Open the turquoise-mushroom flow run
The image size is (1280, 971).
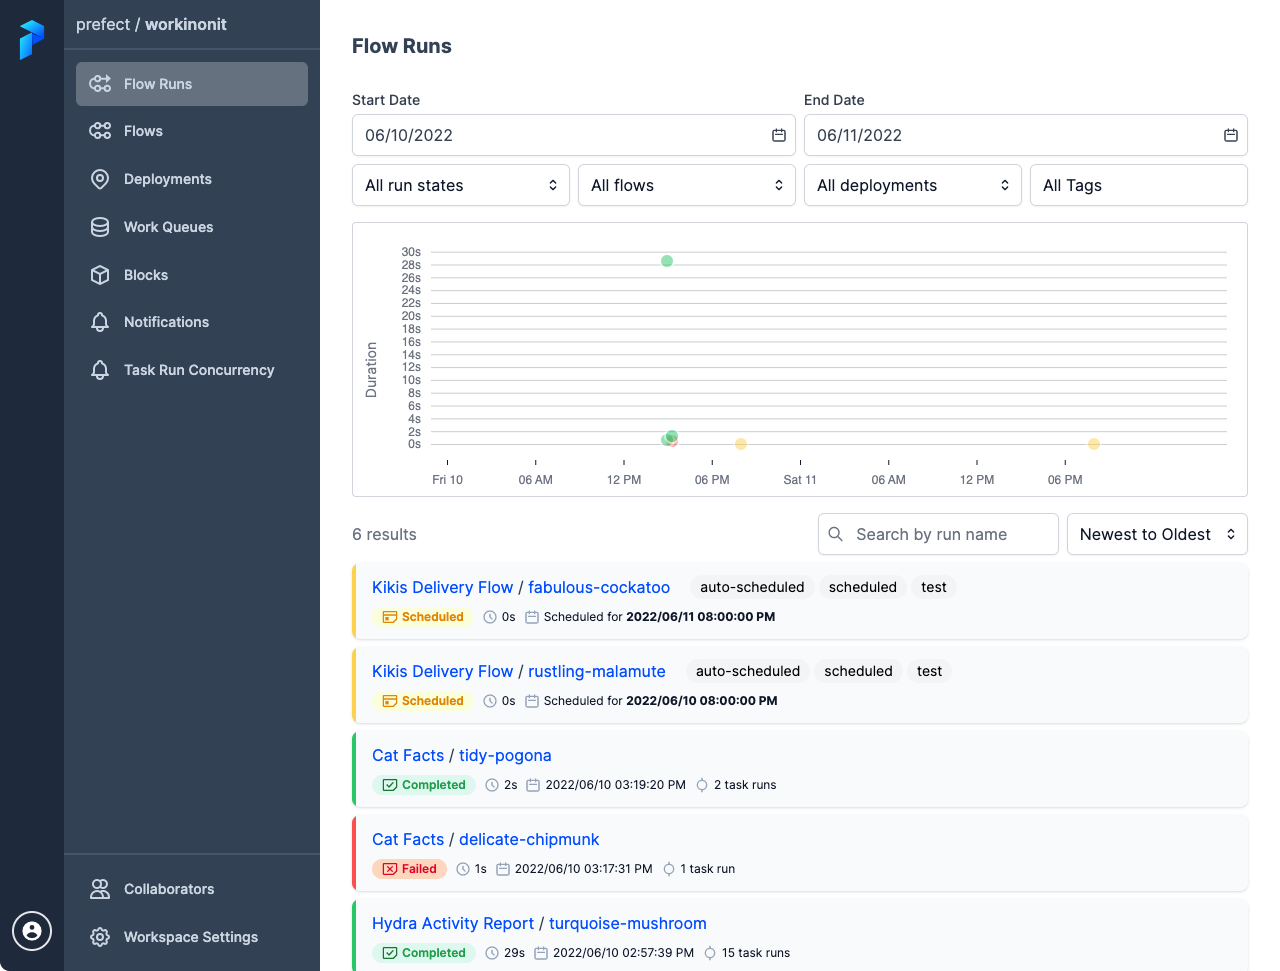628,923
